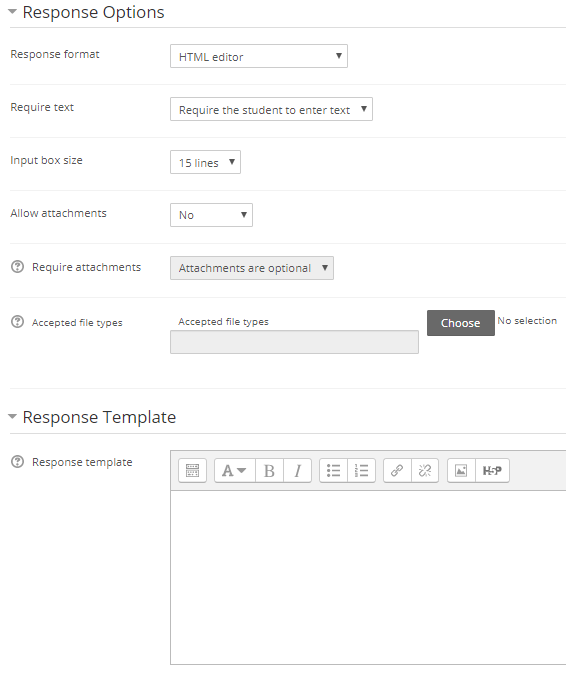Open the Input box size dropdown
The image size is (566, 675).
[205, 162]
